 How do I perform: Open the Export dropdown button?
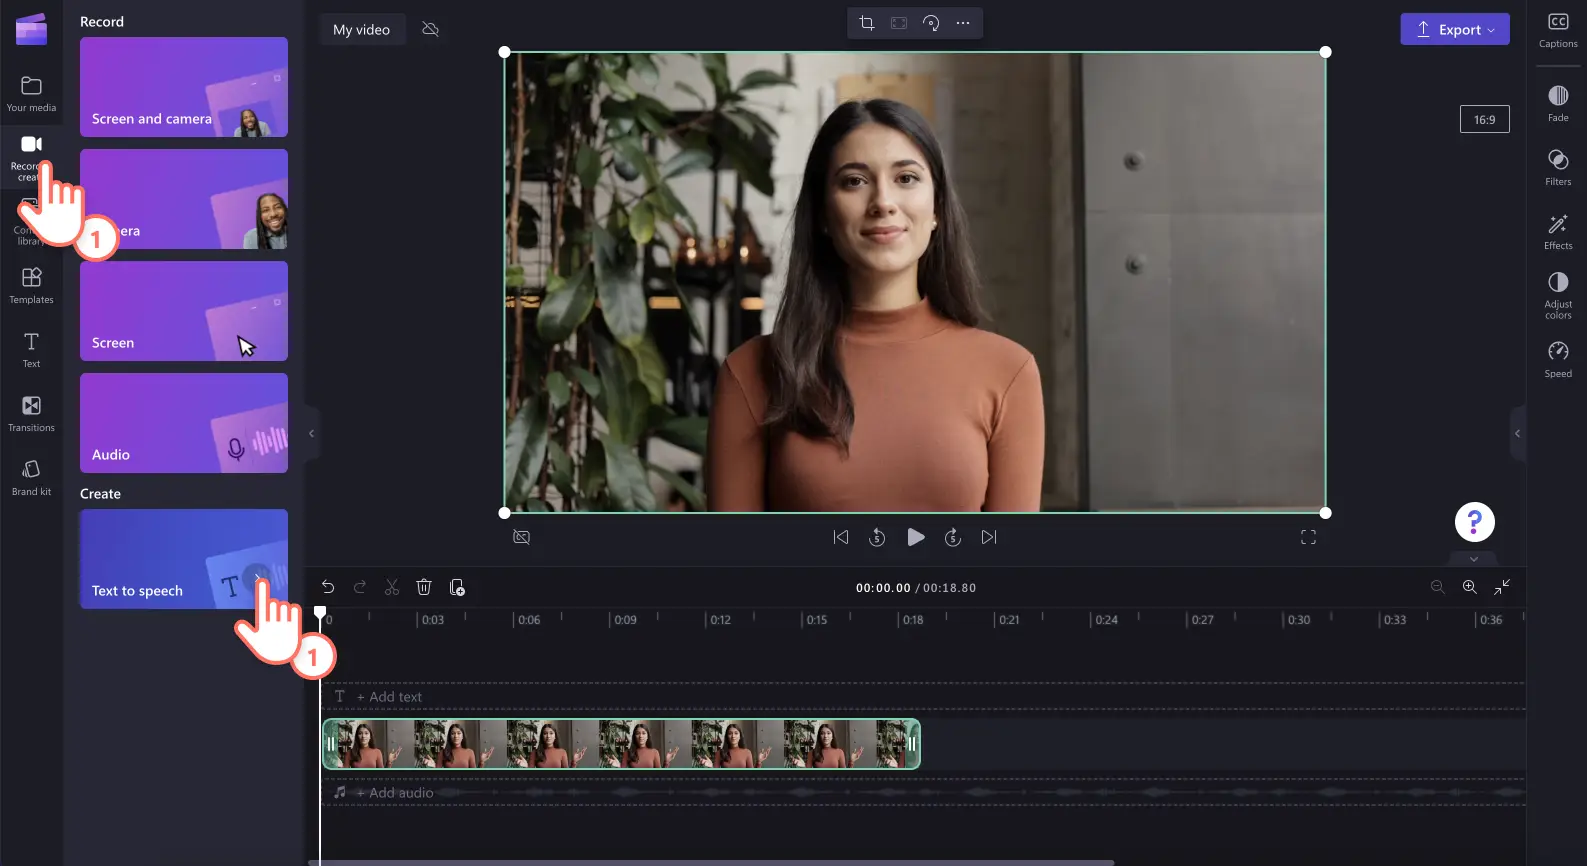(1455, 29)
